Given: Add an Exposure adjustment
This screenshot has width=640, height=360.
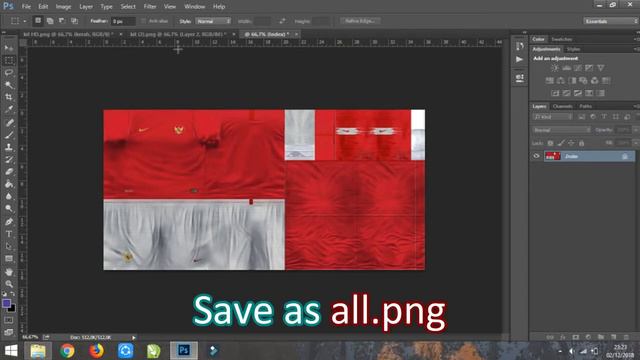Looking at the screenshot, I should 589,68.
